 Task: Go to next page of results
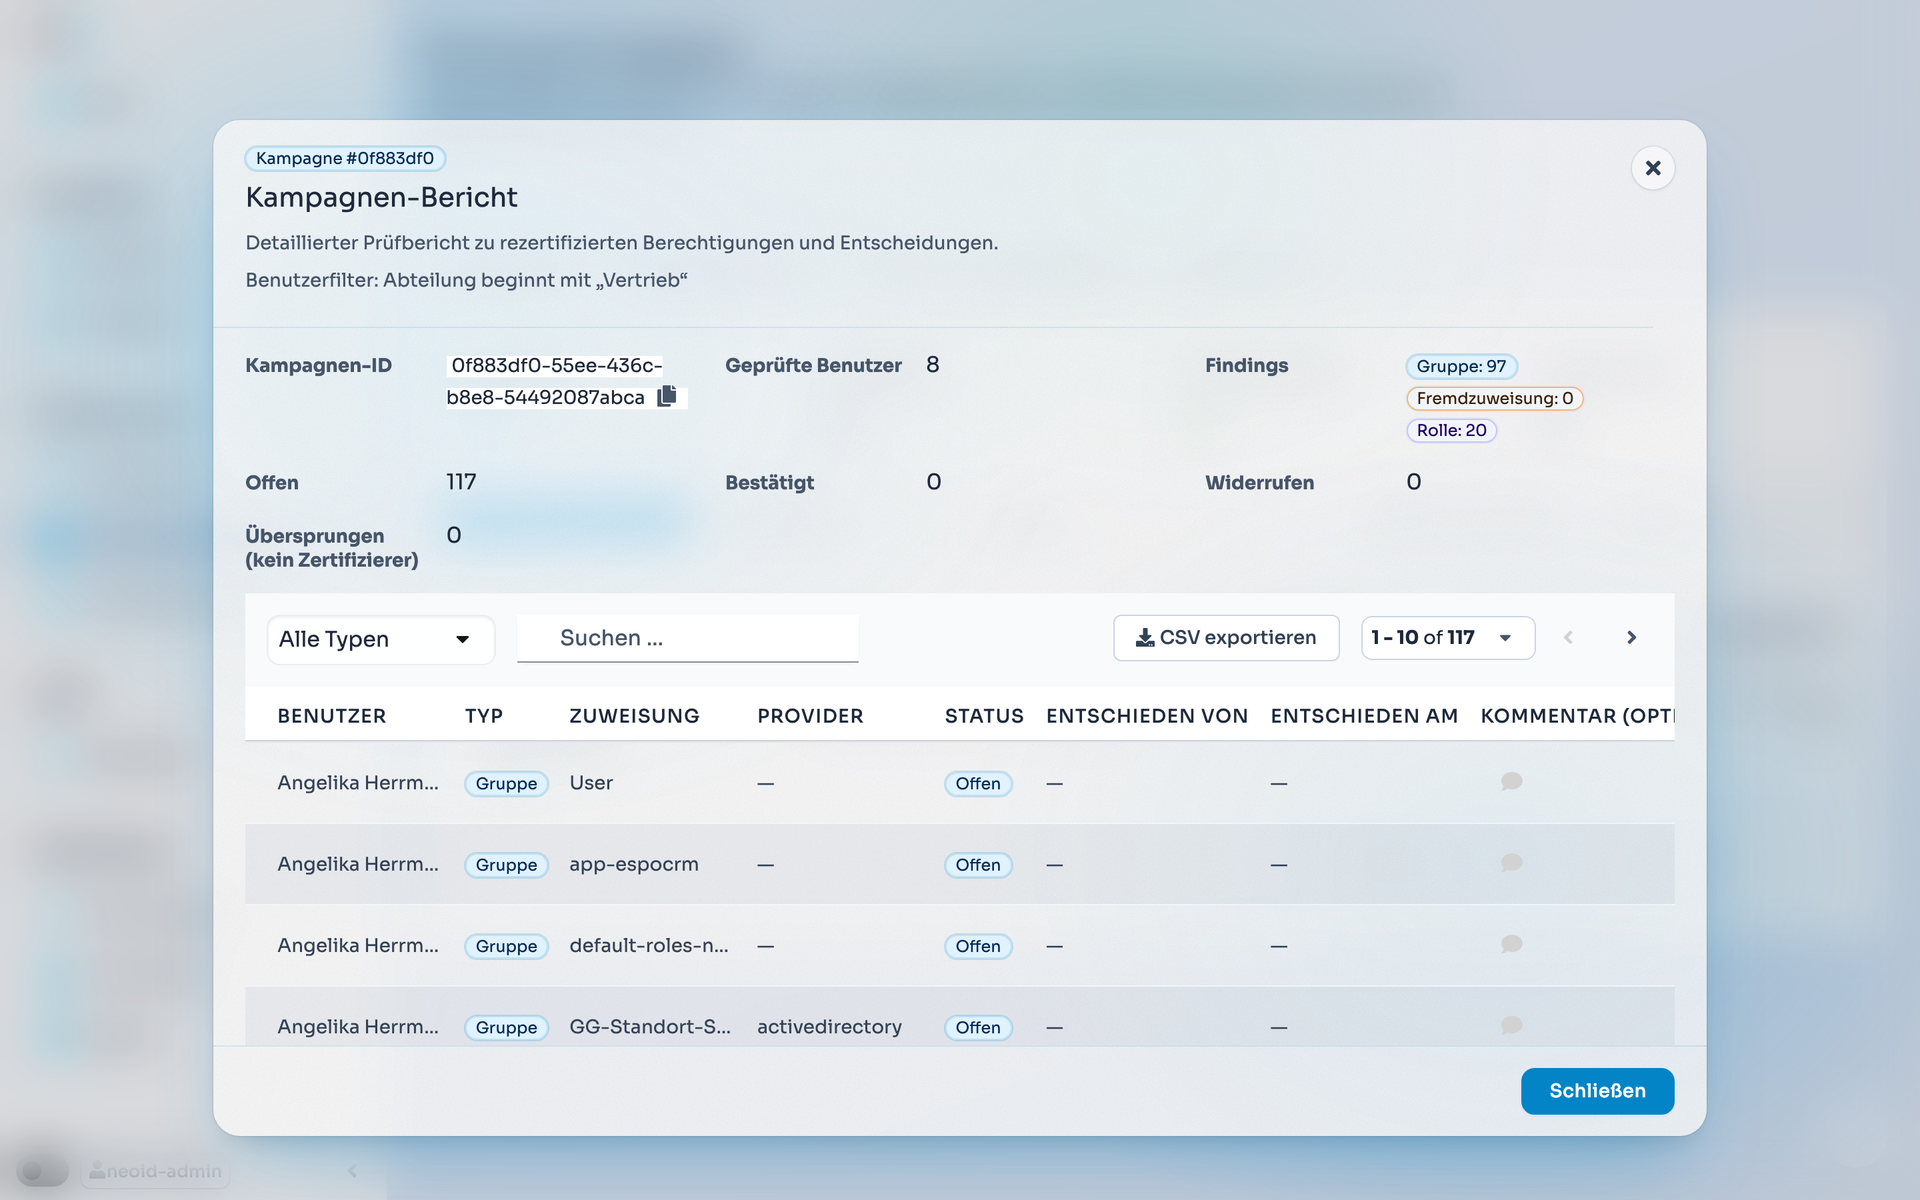coord(1631,638)
